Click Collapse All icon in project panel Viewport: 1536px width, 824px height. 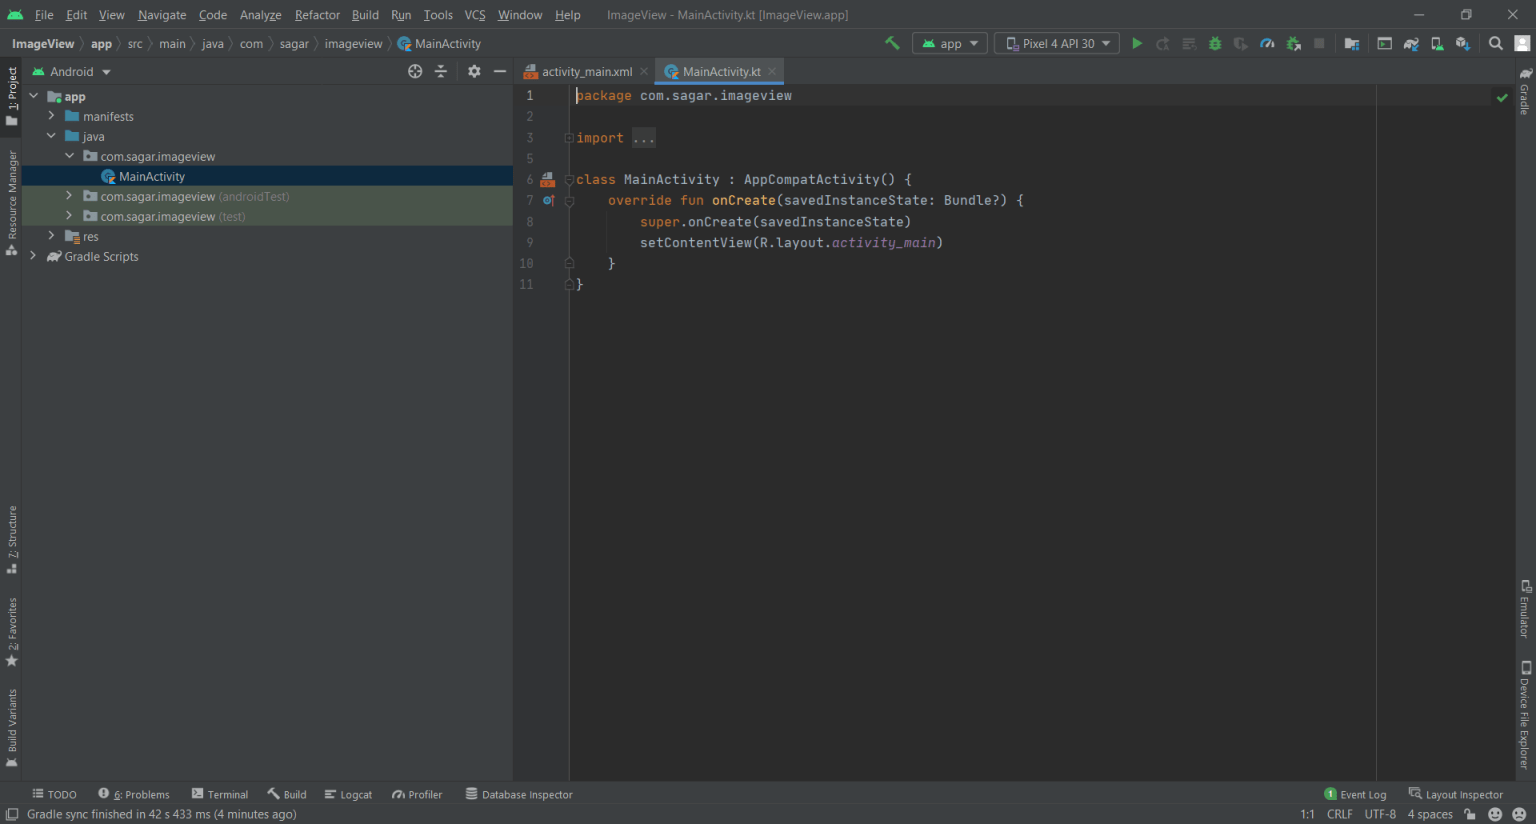[x=441, y=71]
